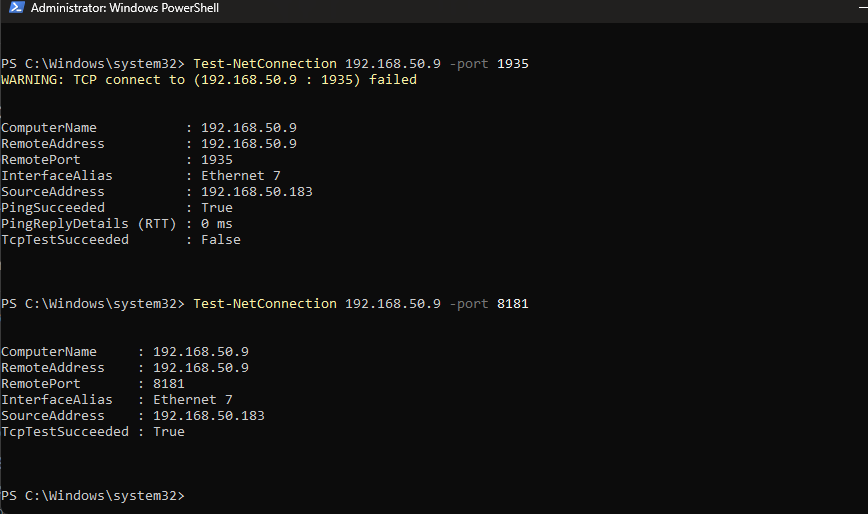Image resolution: width=868 pixels, height=514 pixels.
Task: Click the RemotePort value 8181
Action: 169,384
